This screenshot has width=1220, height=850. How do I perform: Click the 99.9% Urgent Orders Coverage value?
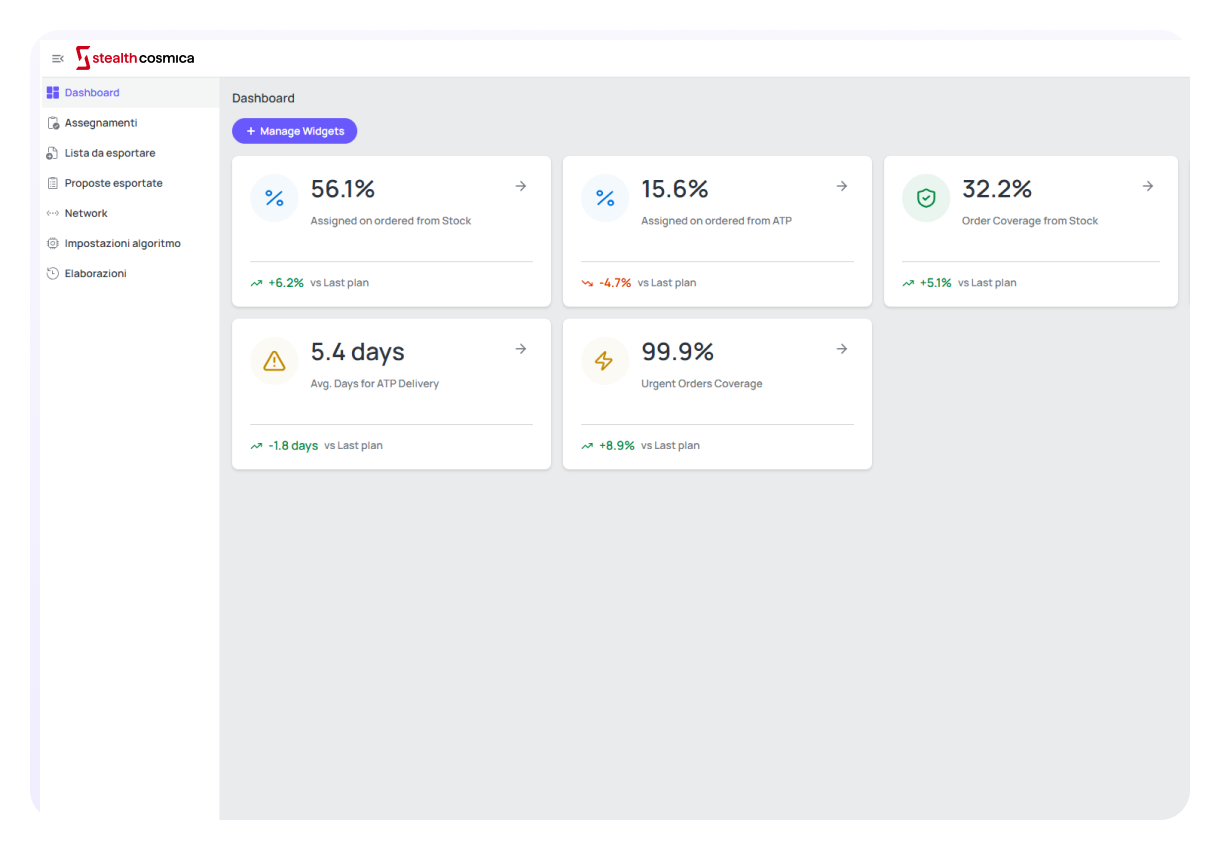pyautogui.click(x=677, y=352)
